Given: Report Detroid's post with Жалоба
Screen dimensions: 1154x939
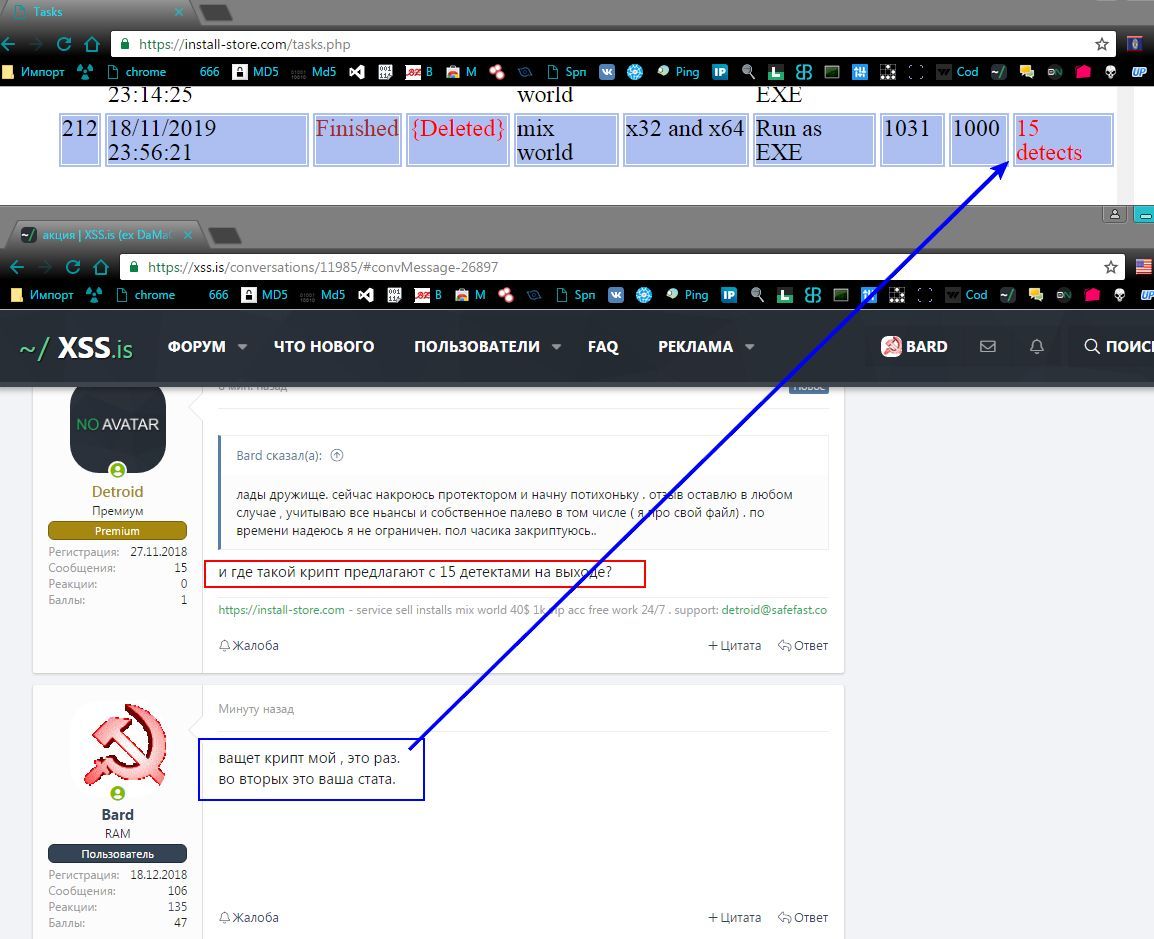Looking at the screenshot, I should point(249,645).
